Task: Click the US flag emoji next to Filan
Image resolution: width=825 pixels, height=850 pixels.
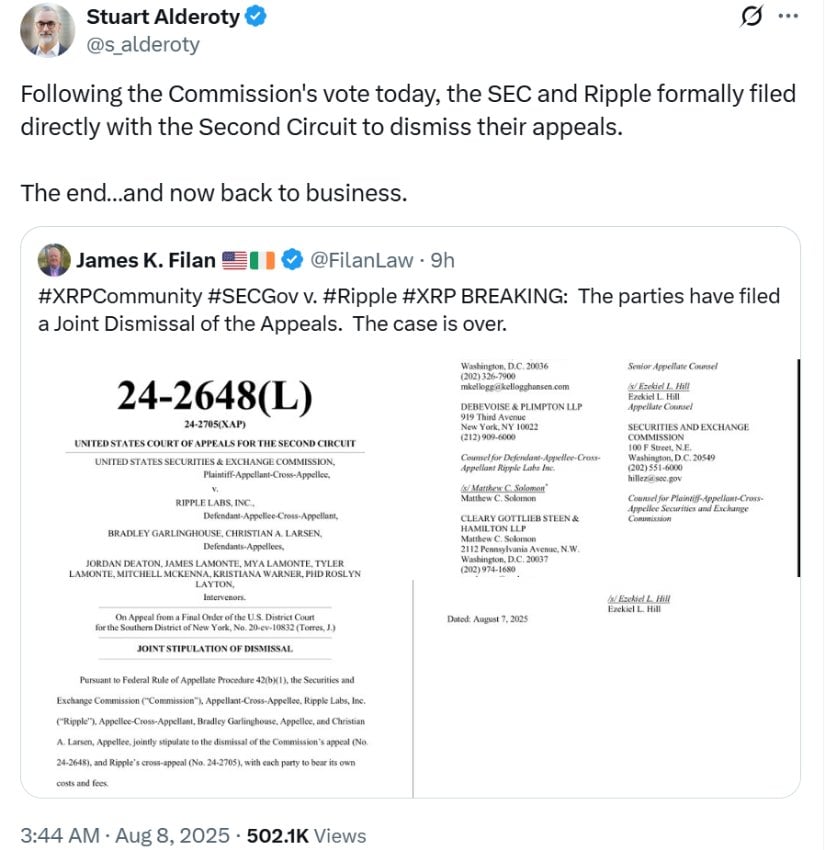Action: [234, 261]
